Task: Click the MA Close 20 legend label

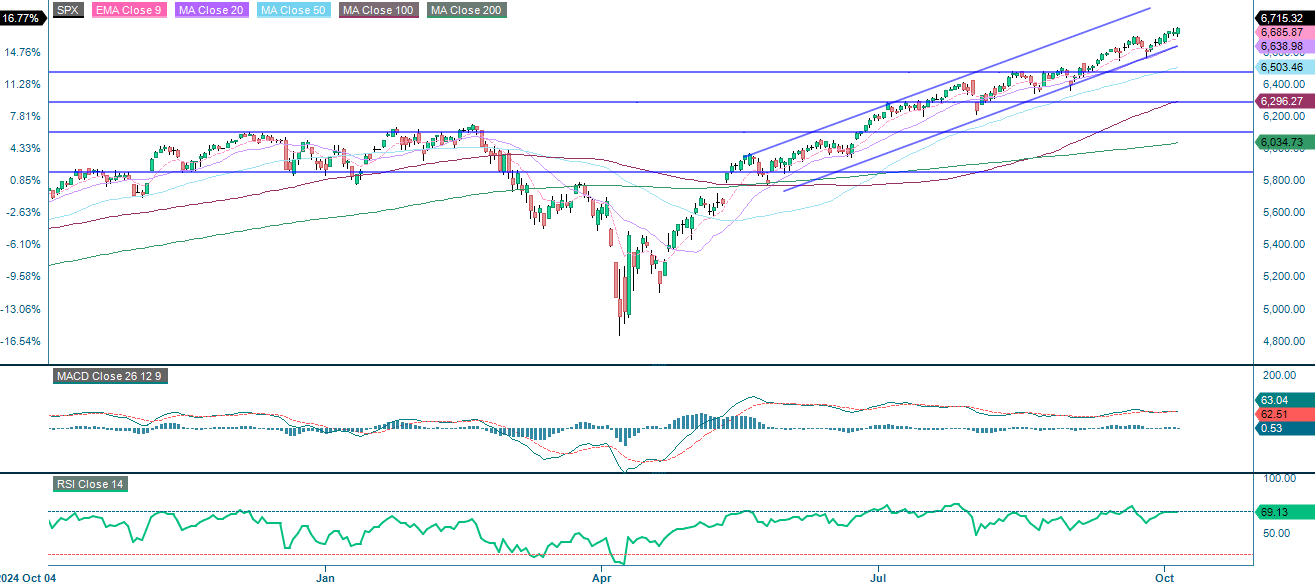Action: [212, 10]
